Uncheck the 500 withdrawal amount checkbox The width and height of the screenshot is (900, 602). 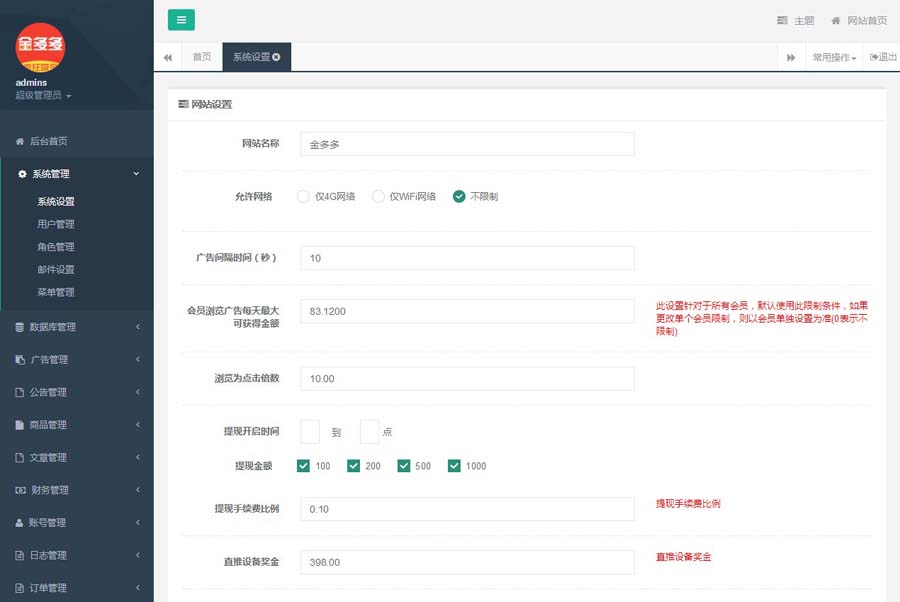(404, 466)
